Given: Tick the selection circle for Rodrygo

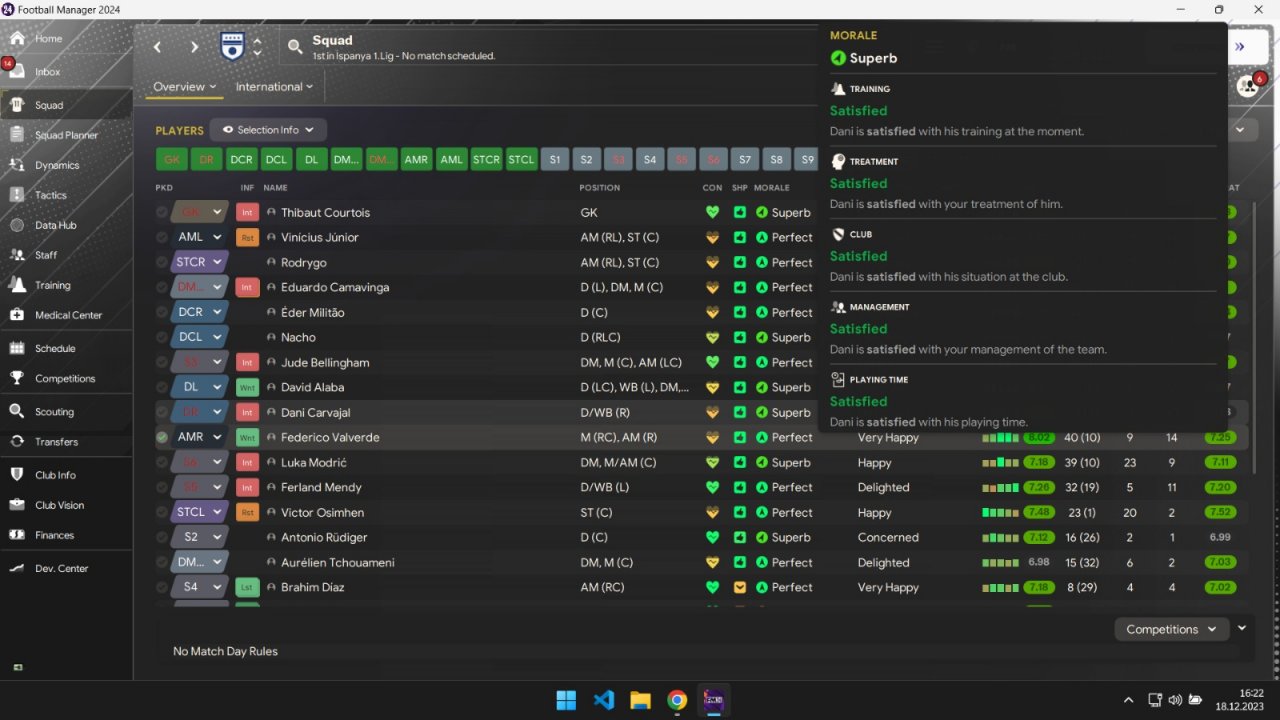Looking at the screenshot, I should [162, 262].
